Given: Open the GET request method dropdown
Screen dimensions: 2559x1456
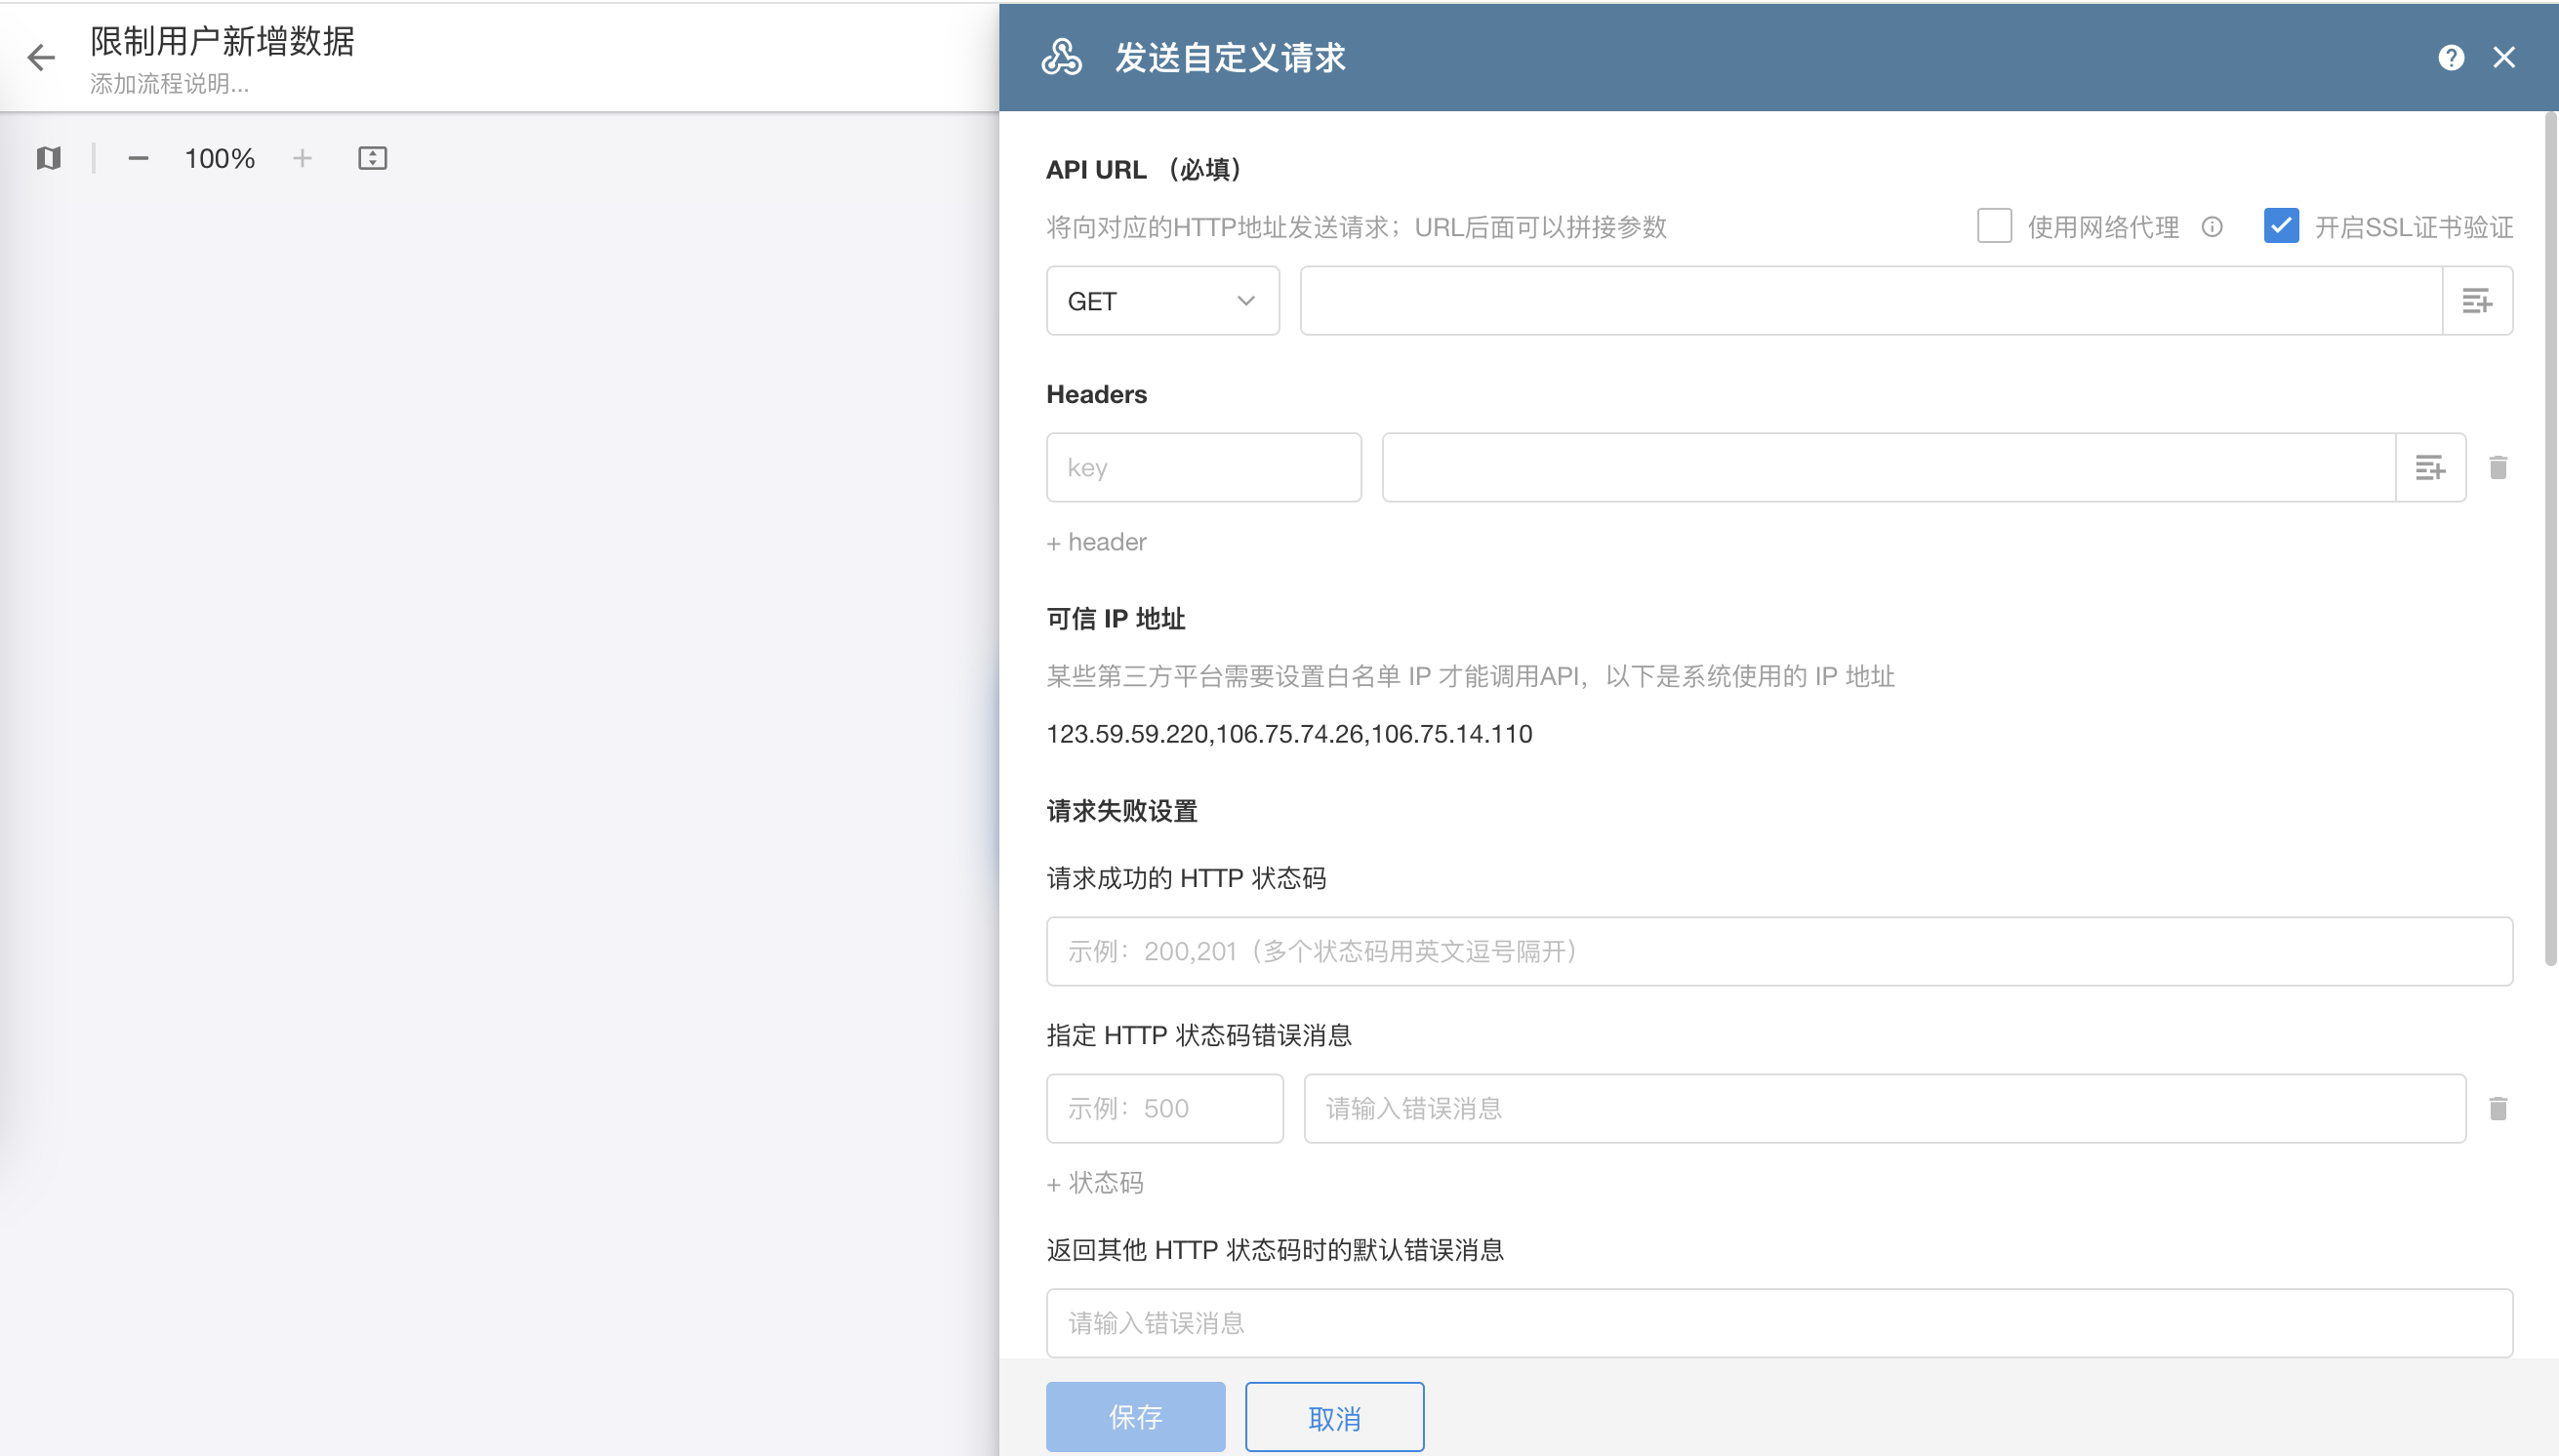Looking at the screenshot, I should coord(1162,300).
